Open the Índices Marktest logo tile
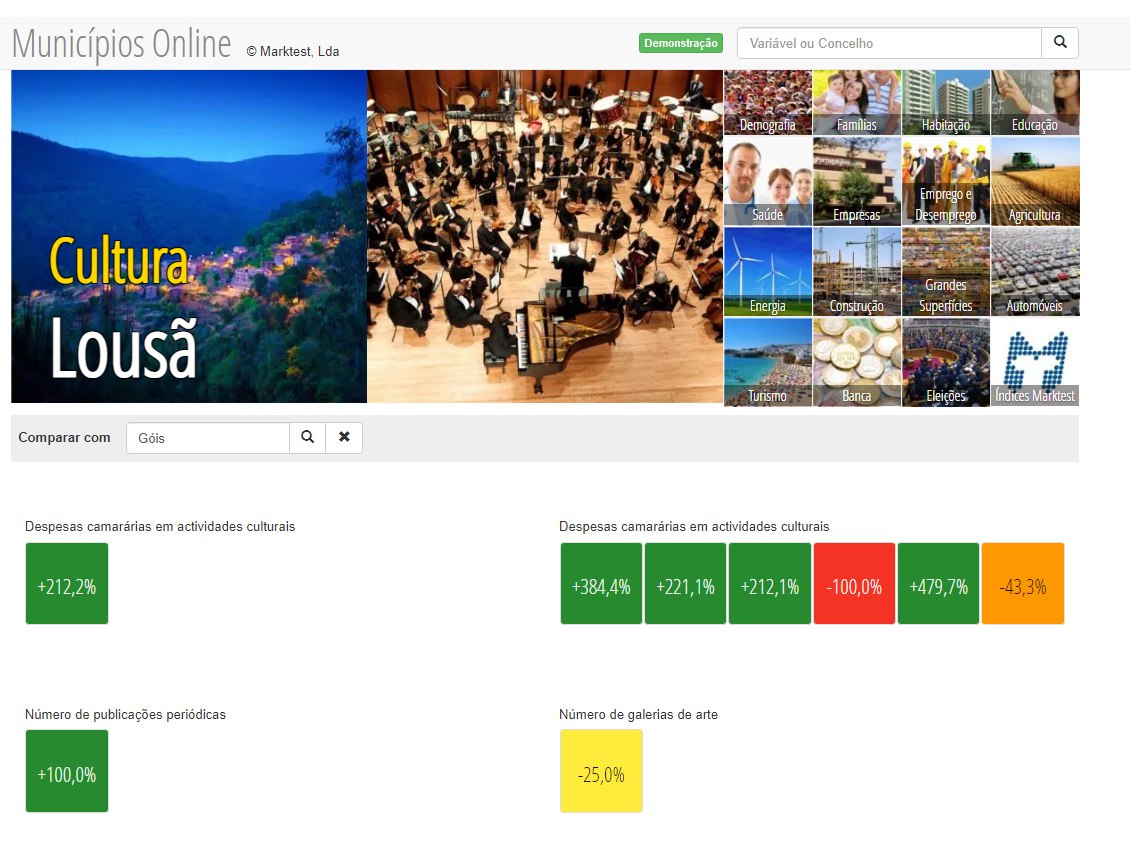Screen dimensions: 1131x841 (1034, 362)
